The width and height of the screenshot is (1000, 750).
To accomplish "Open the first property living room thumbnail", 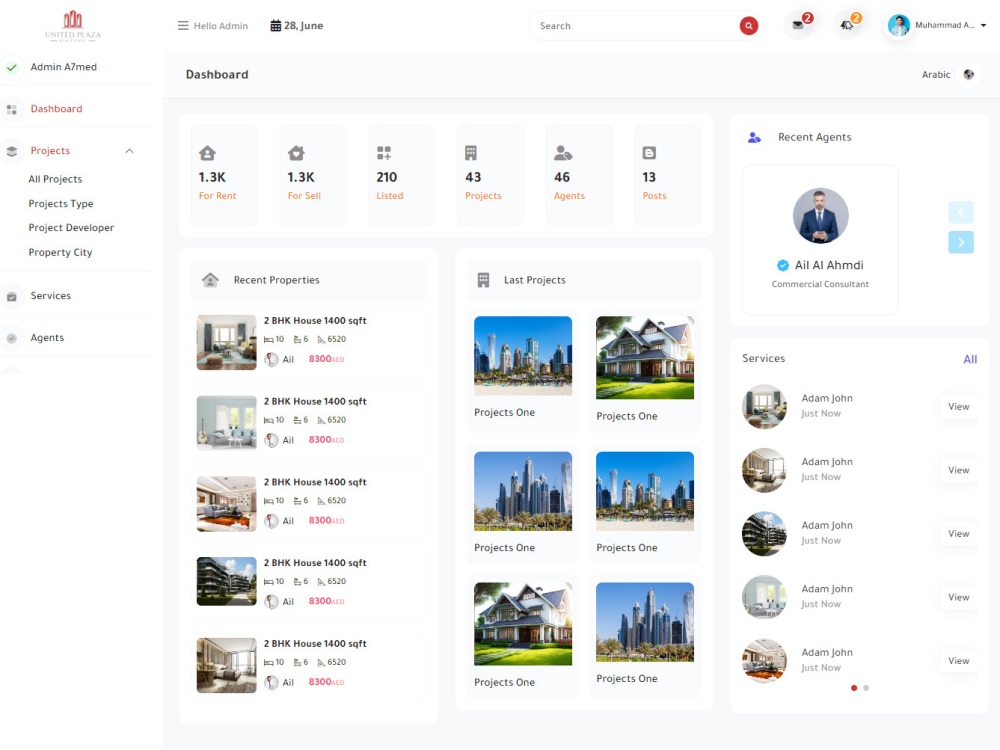I will click(226, 342).
